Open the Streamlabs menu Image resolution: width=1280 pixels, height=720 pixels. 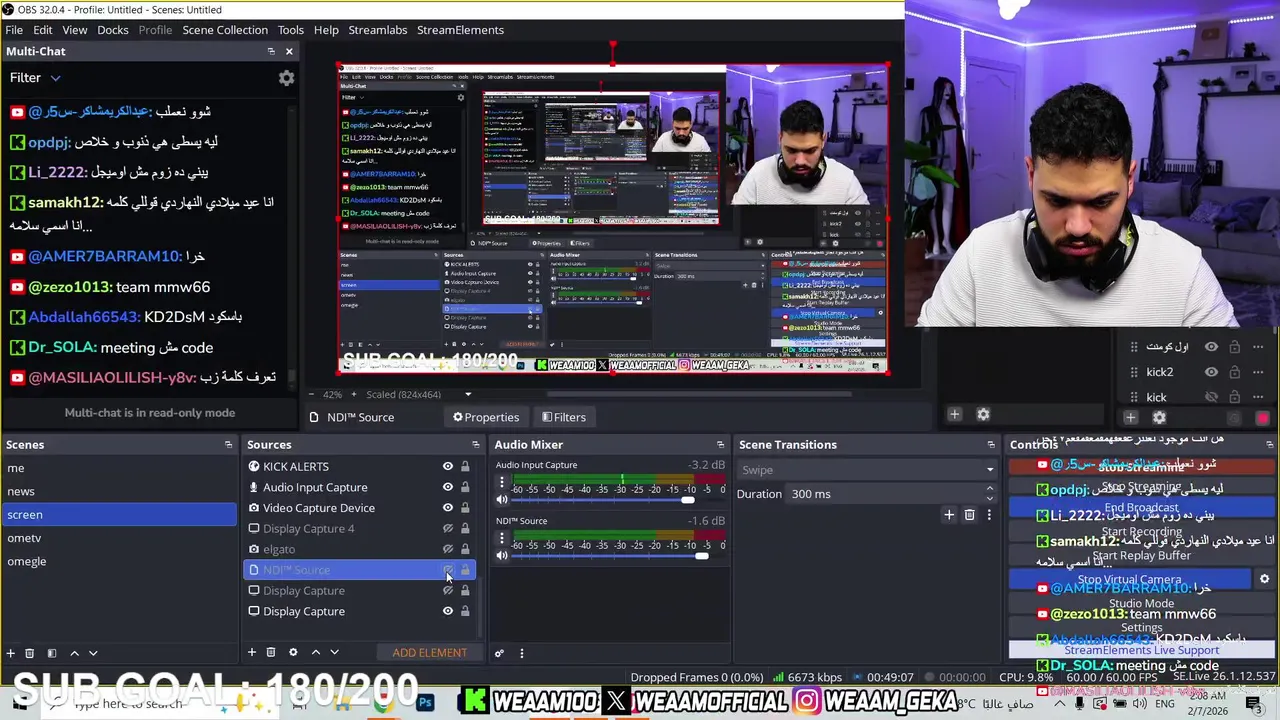[x=377, y=30]
